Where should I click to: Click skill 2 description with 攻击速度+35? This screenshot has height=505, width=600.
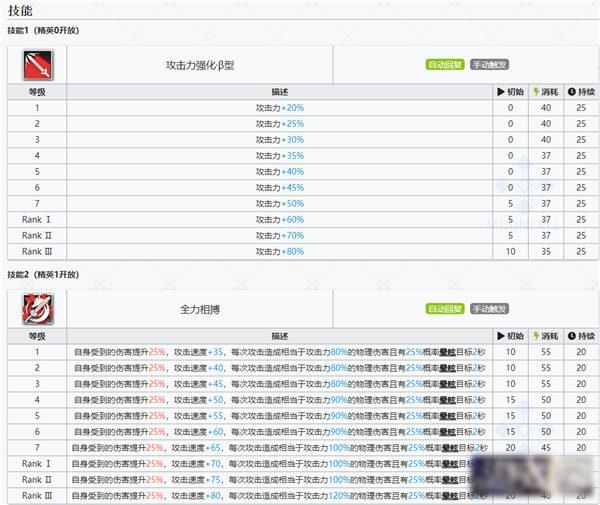279,352
